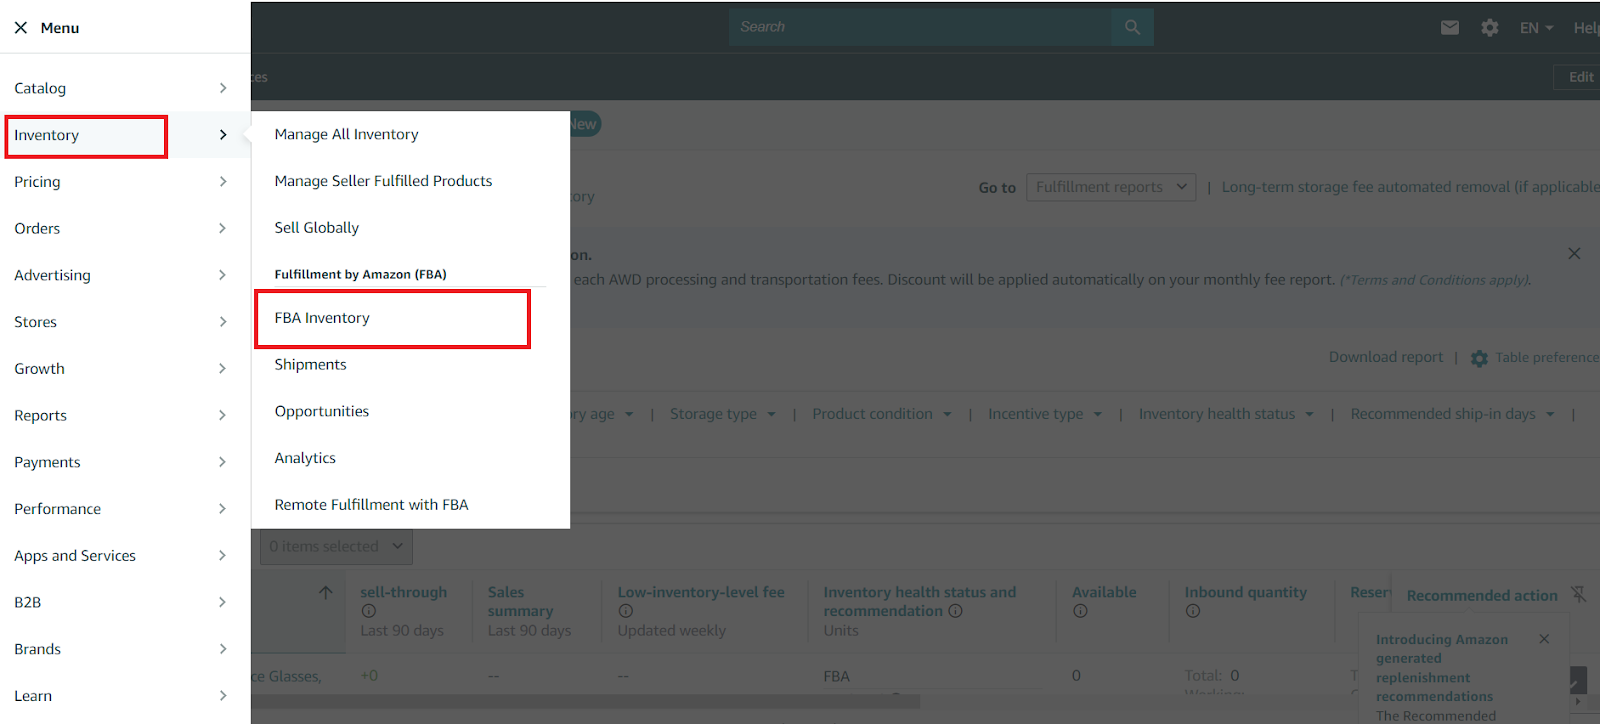The height and width of the screenshot is (724, 1600).
Task: Open Apps and Services menu item
Action: pos(75,556)
